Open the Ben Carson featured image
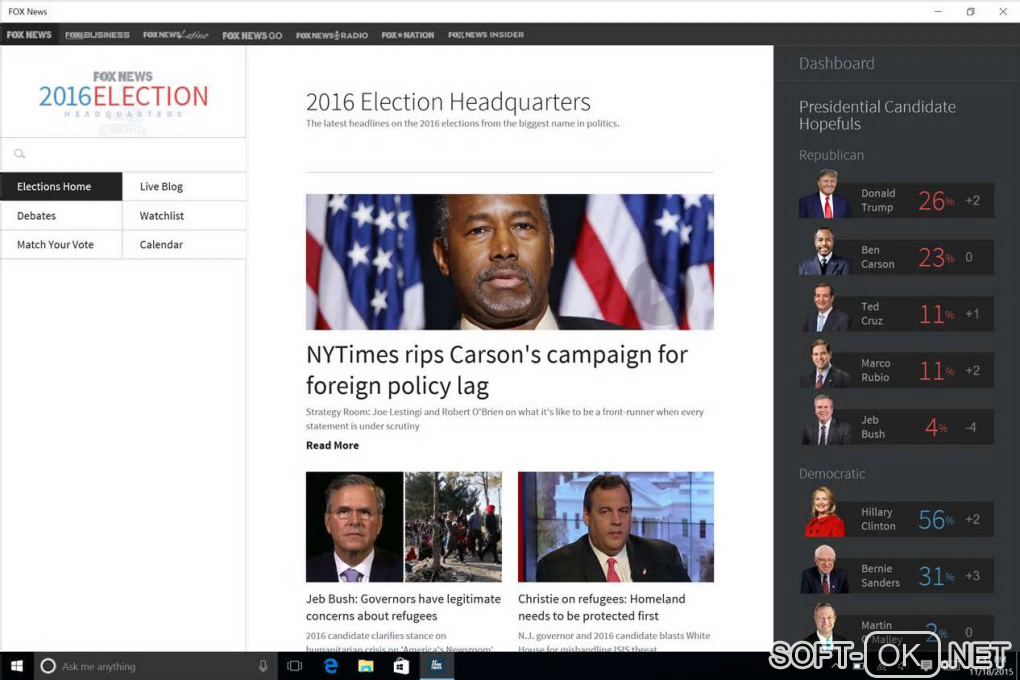The image size is (1020, 680). pos(509,262)
